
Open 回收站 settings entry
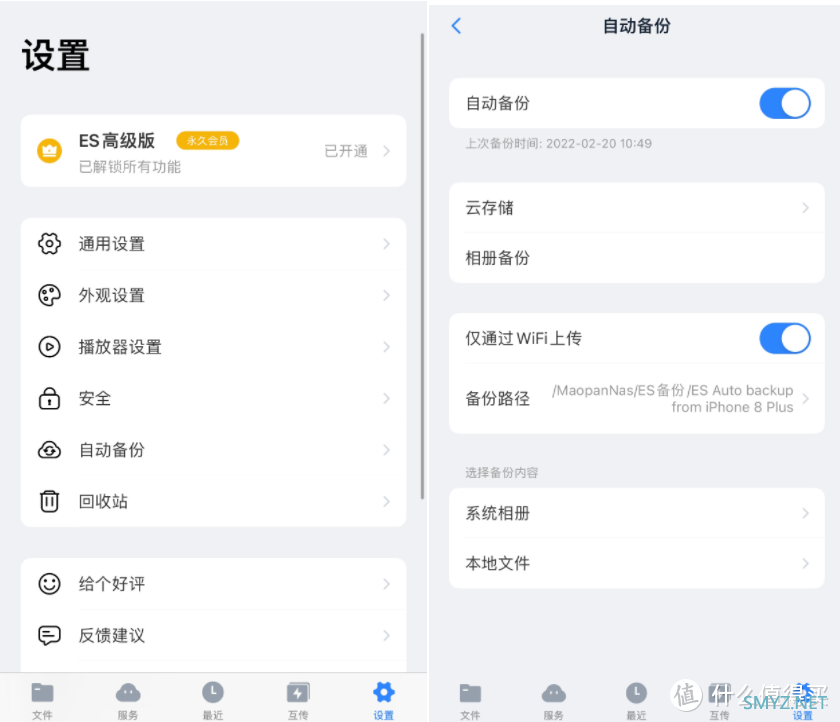[x=213, y=501]
